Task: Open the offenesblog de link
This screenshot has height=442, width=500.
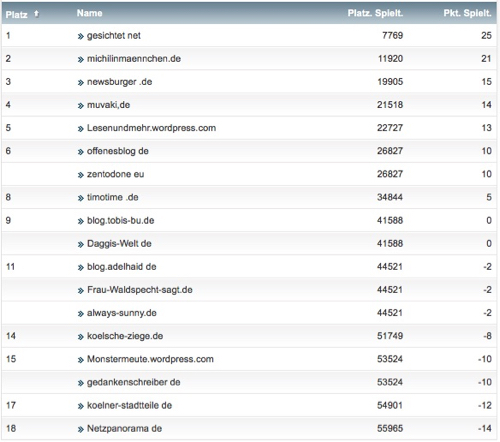Action: (x=118, y=151)
